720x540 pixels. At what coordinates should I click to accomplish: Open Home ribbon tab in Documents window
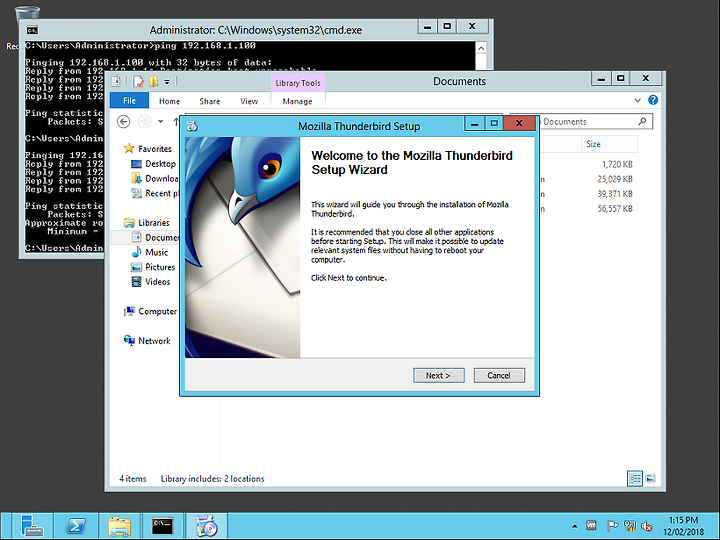pyautogui.click(x=169, y=101)
